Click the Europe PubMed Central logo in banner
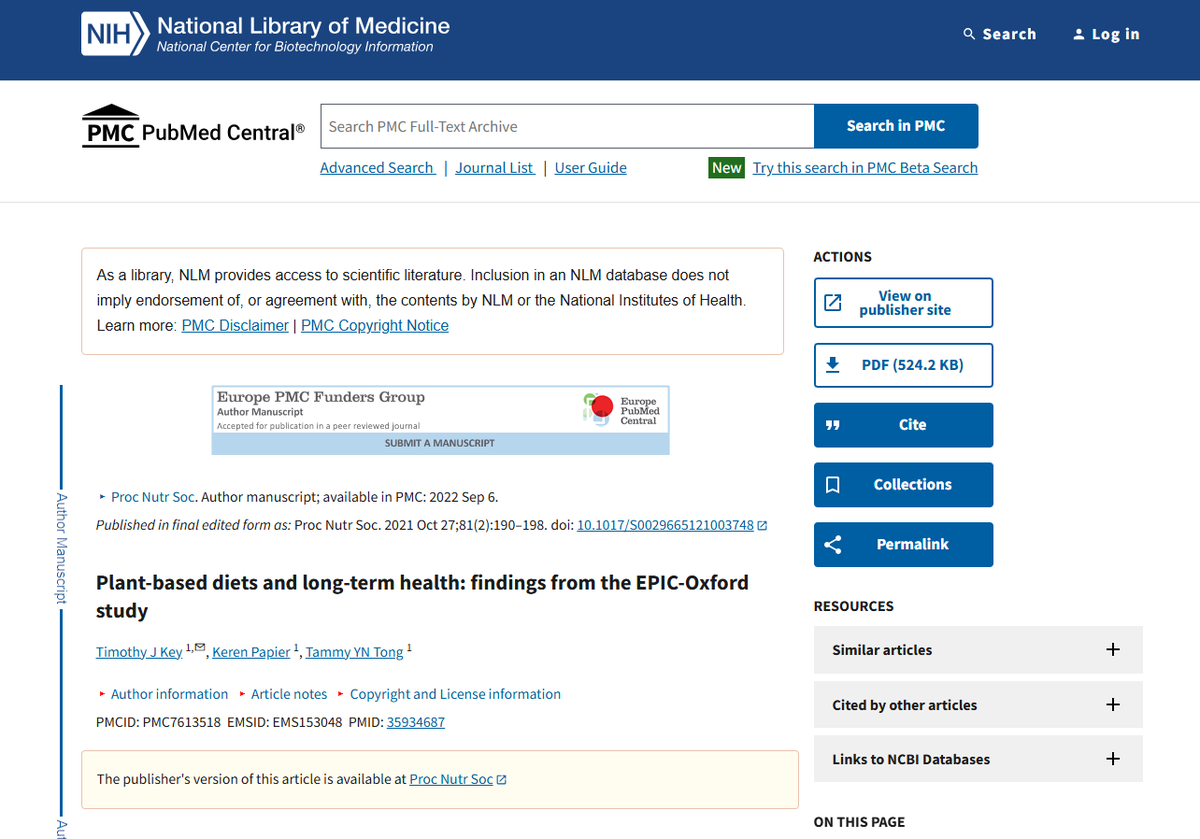 click(x=621, y=410)
